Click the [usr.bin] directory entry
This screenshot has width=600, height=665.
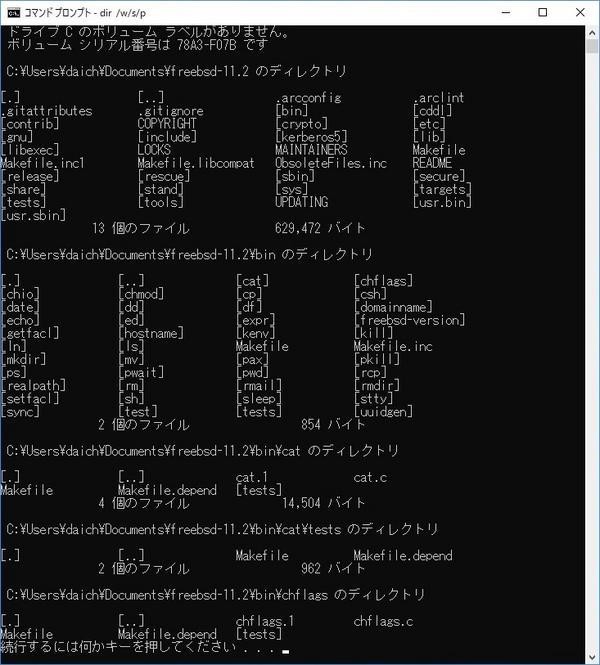point(442,202)
